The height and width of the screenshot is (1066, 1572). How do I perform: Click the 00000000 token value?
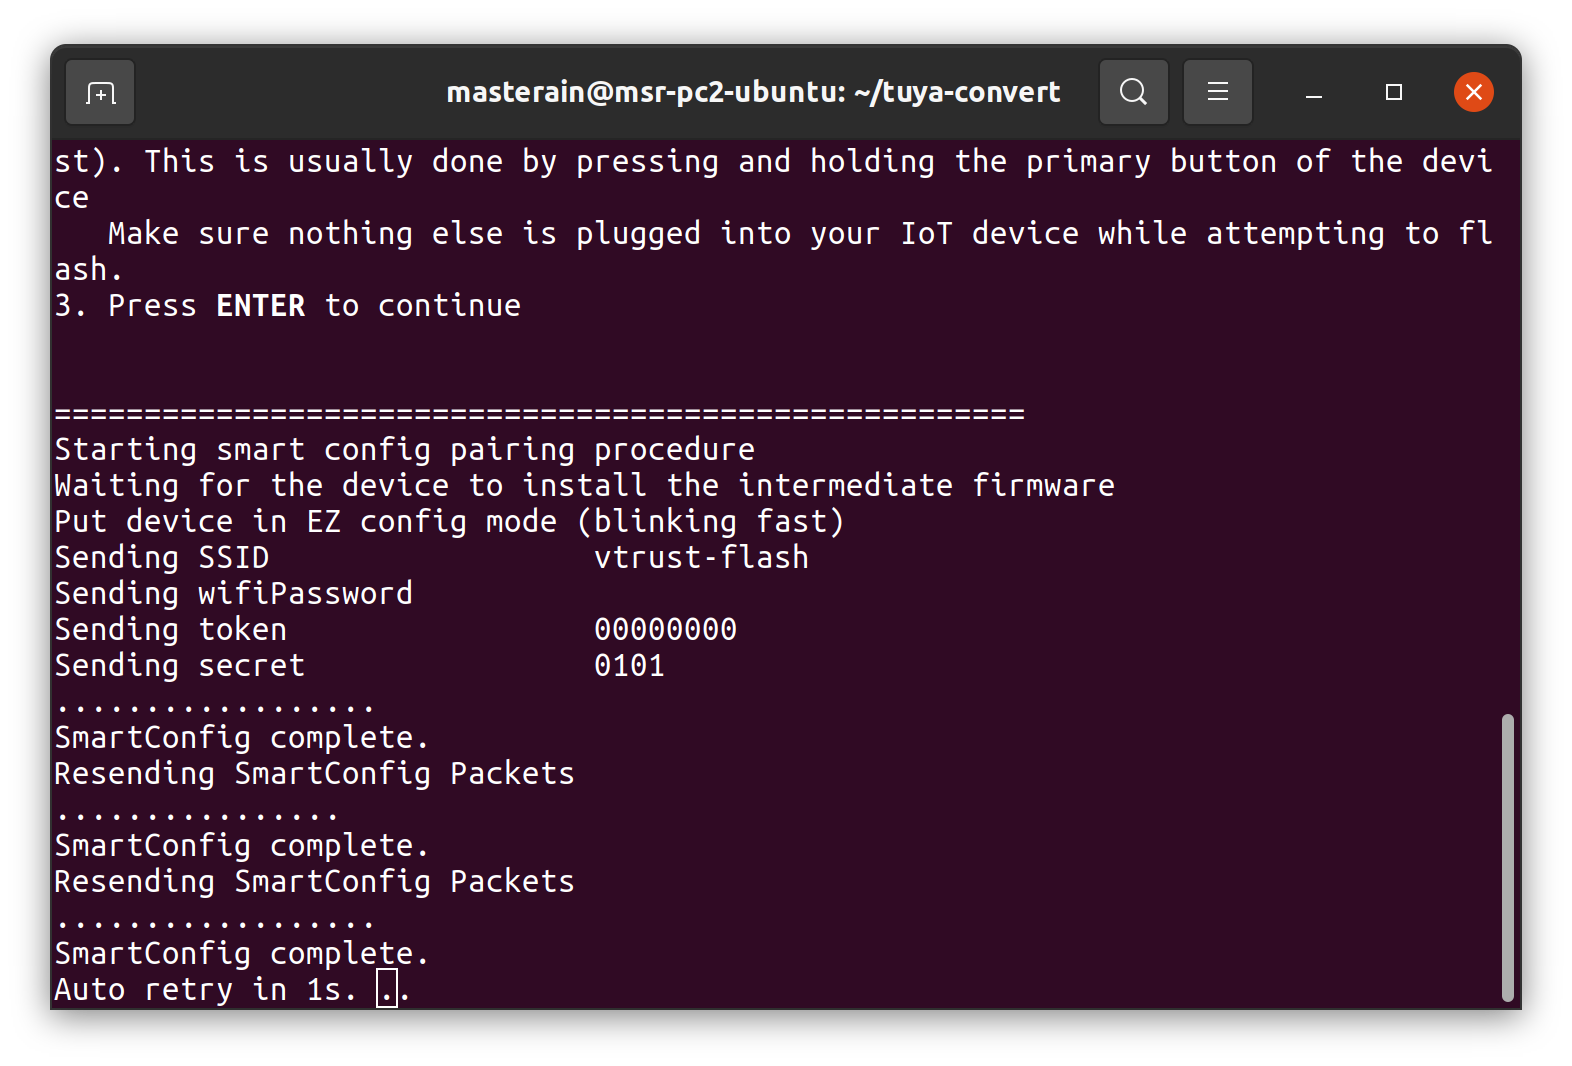click(x=665, y=630)
